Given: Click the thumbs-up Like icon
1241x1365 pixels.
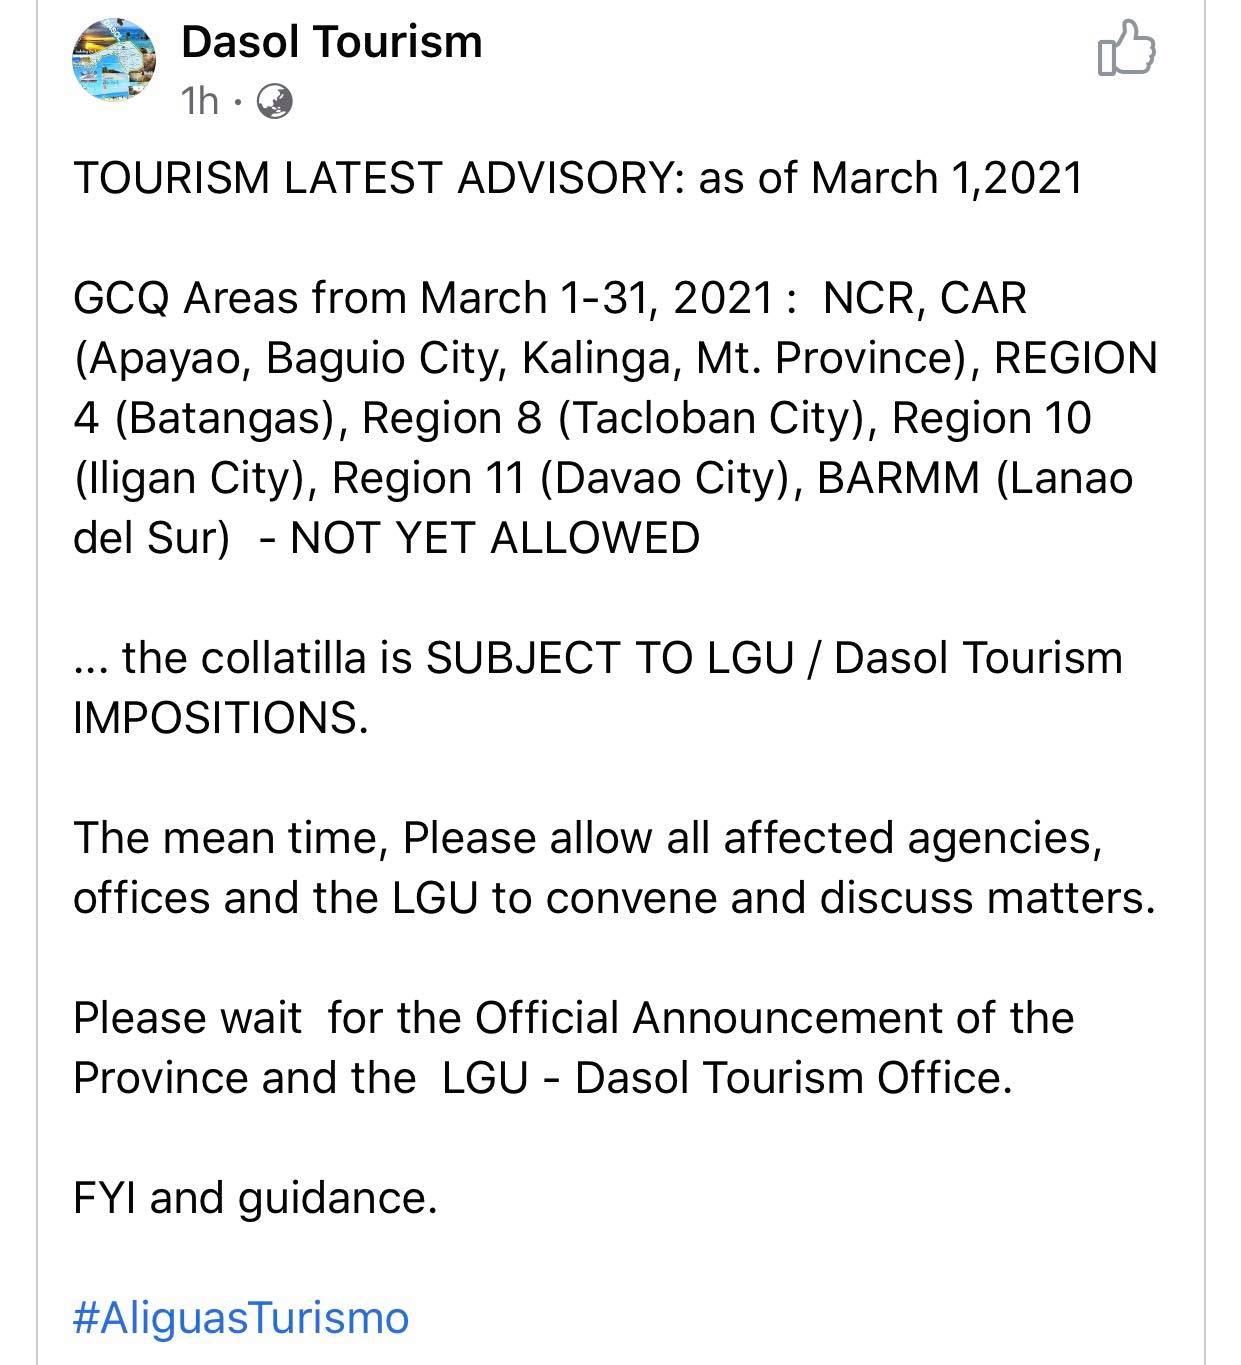Looking at the screenshot, I should pyautogui.click(x=1126, y=47).
